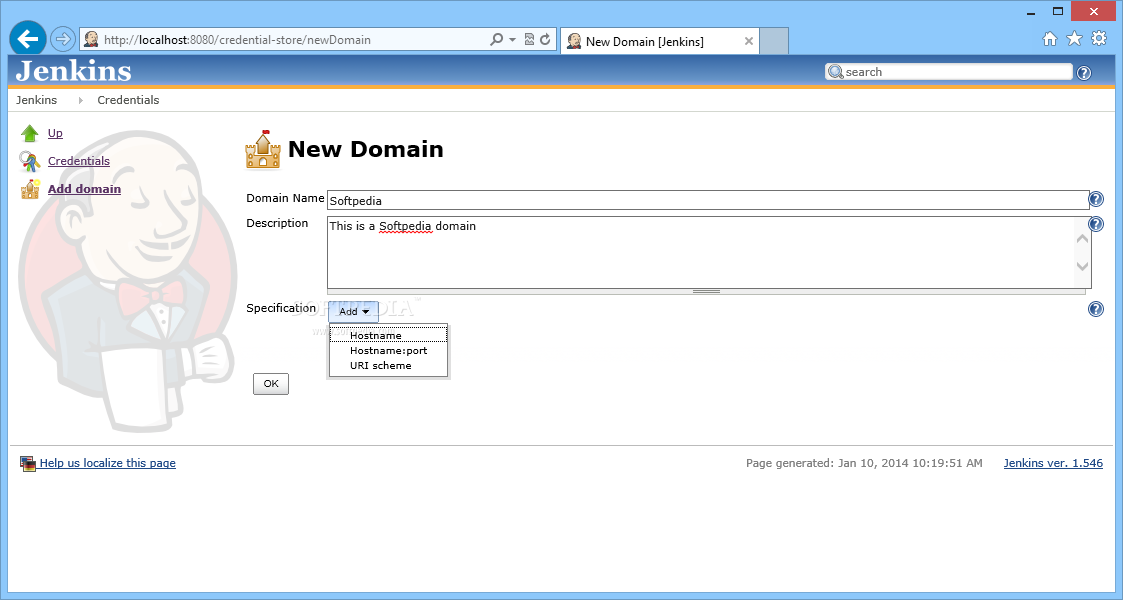Screen dimensions: 1123x600
Task: Click the Domain Name field containing Softpedia
Action: point(708,200)
